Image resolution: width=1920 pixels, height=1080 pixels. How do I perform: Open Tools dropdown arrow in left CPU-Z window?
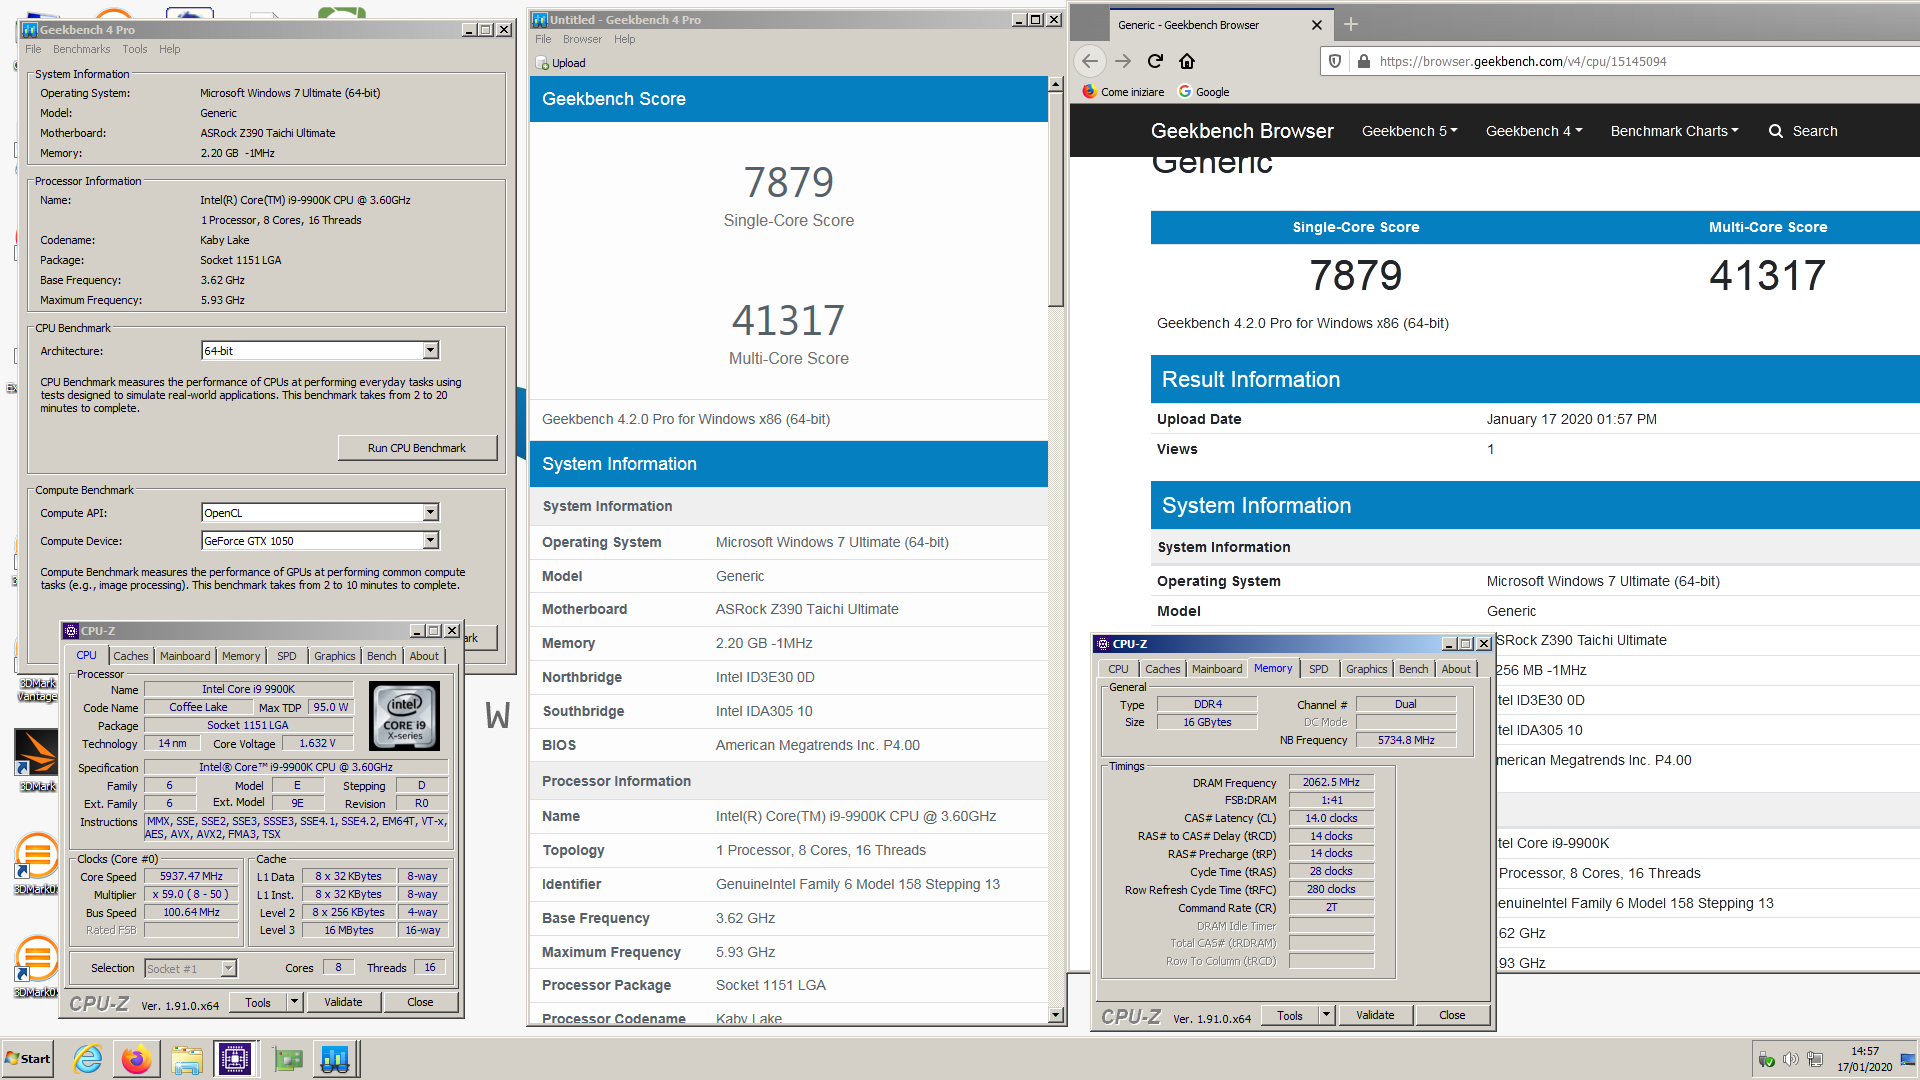[294, 1002]
